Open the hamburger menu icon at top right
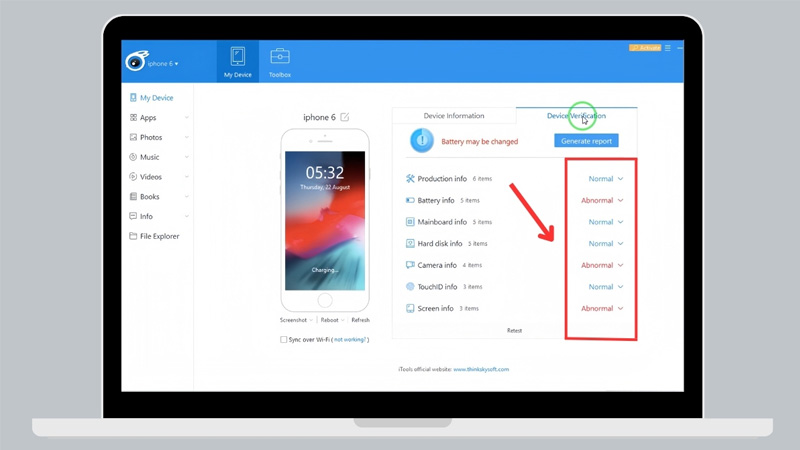The height and width of the screenshot is (450, 800). [668, 48]
